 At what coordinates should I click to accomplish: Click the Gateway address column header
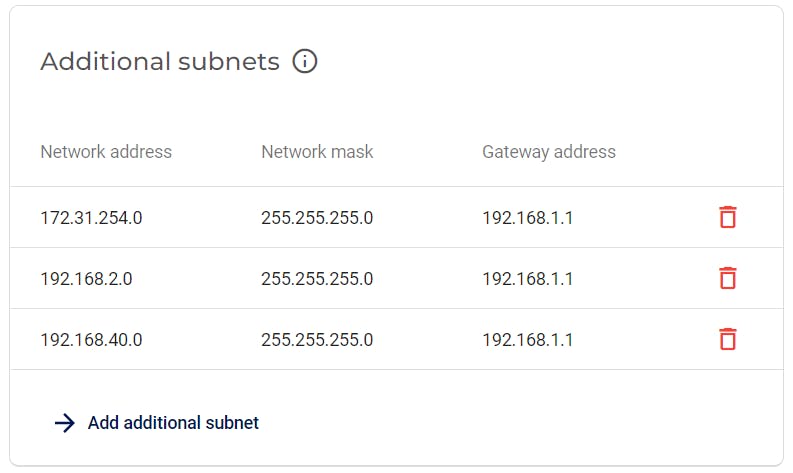point(549,152)
